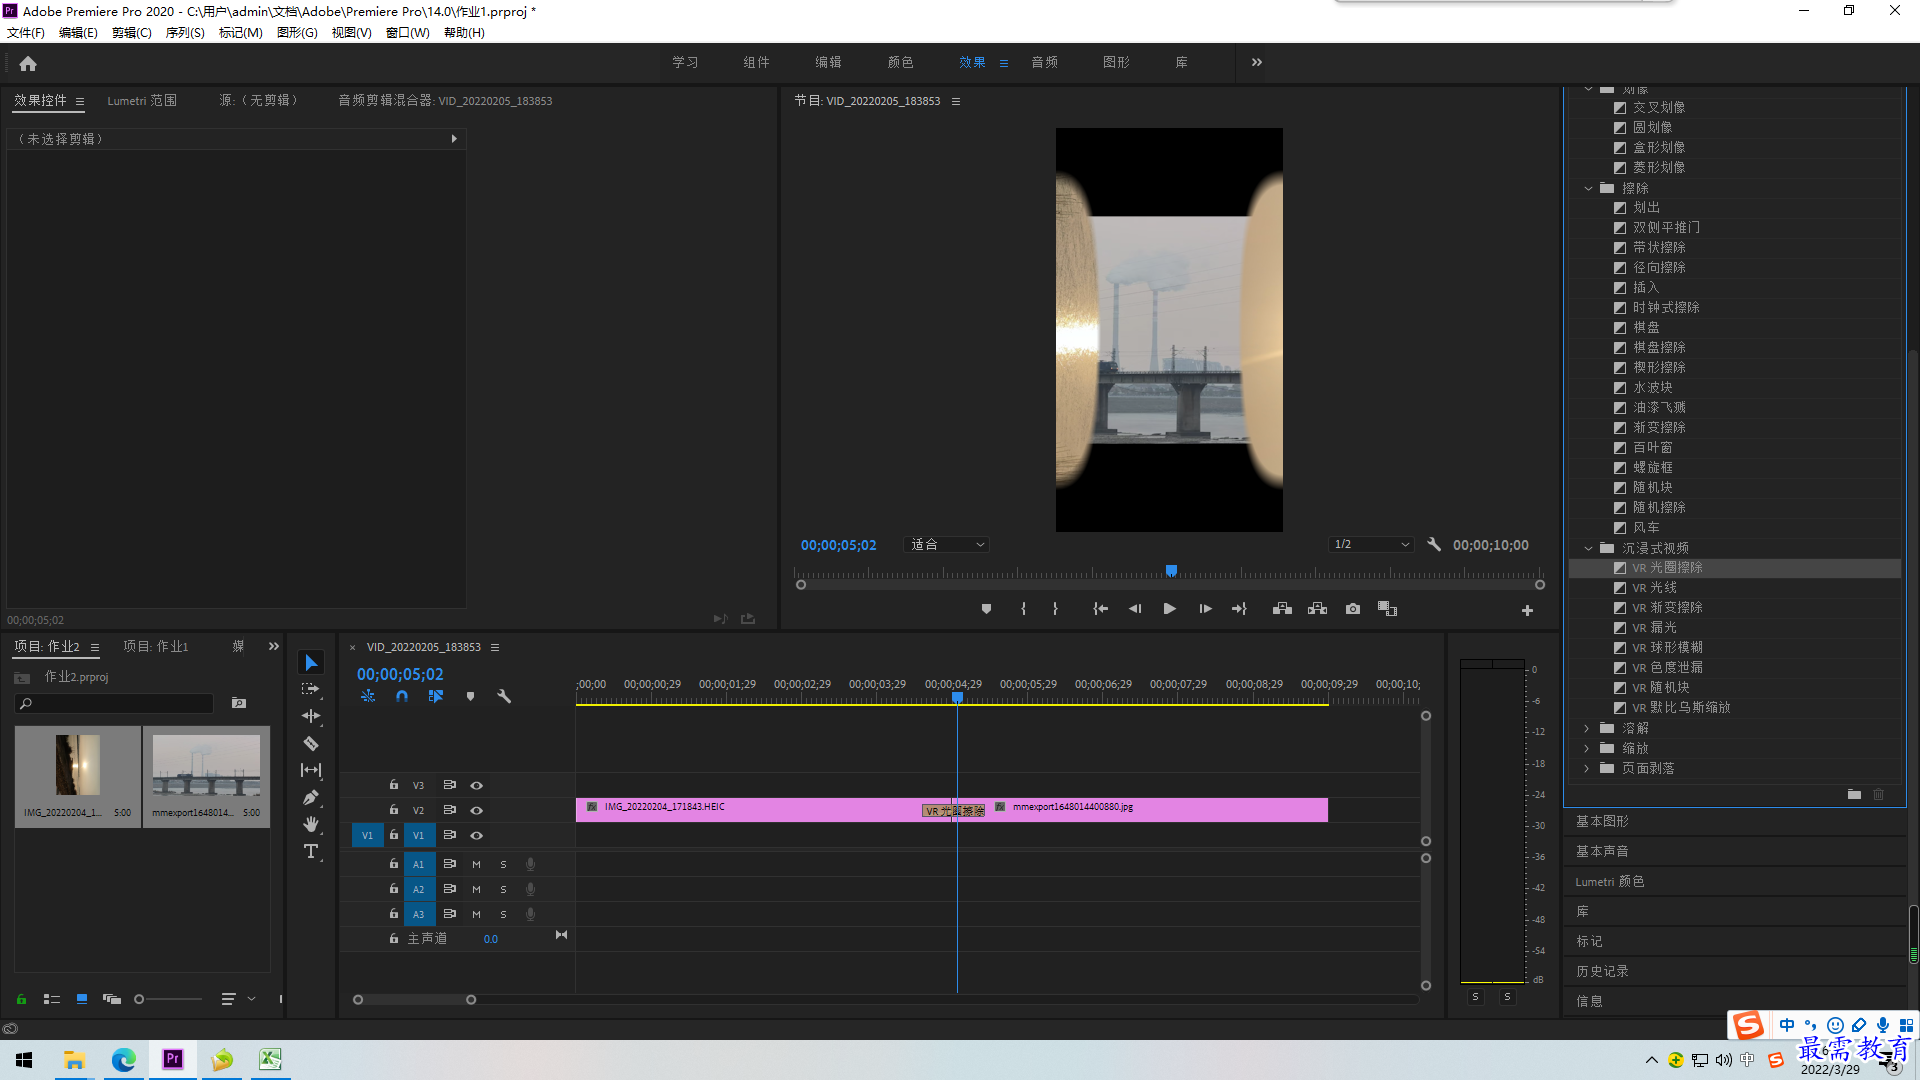Select the Hand tool
The width and height of the screenshot is (1920, 1080).
tap(311, 824)
